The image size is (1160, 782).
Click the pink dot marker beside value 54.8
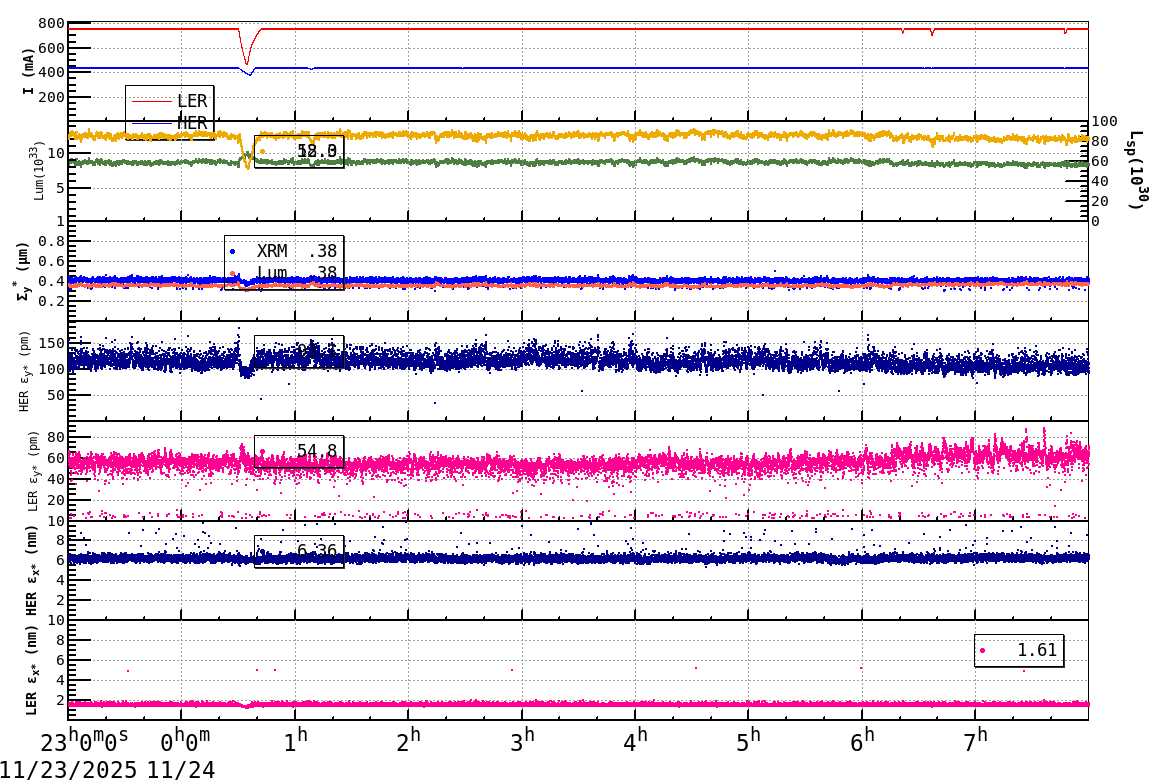click(x=263, y=453)
